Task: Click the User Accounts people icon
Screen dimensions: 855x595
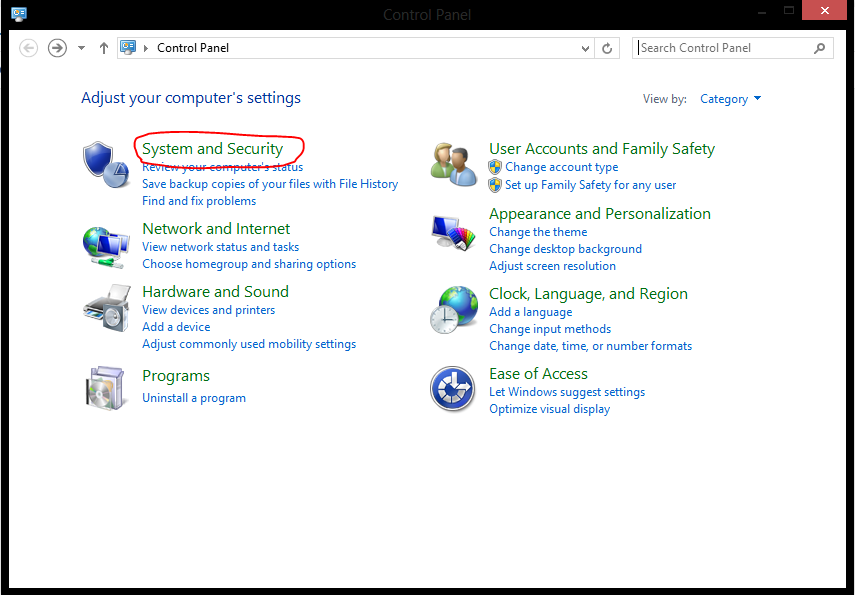Action: (x=454, y=165)
